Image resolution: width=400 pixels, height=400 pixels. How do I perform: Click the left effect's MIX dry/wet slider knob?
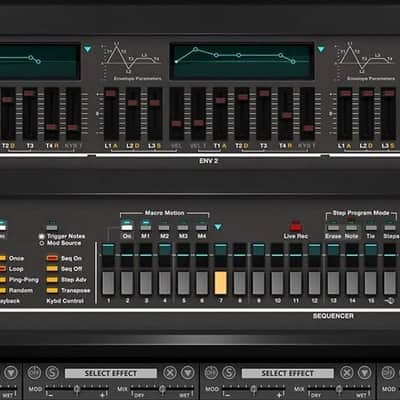coord(162,389)
